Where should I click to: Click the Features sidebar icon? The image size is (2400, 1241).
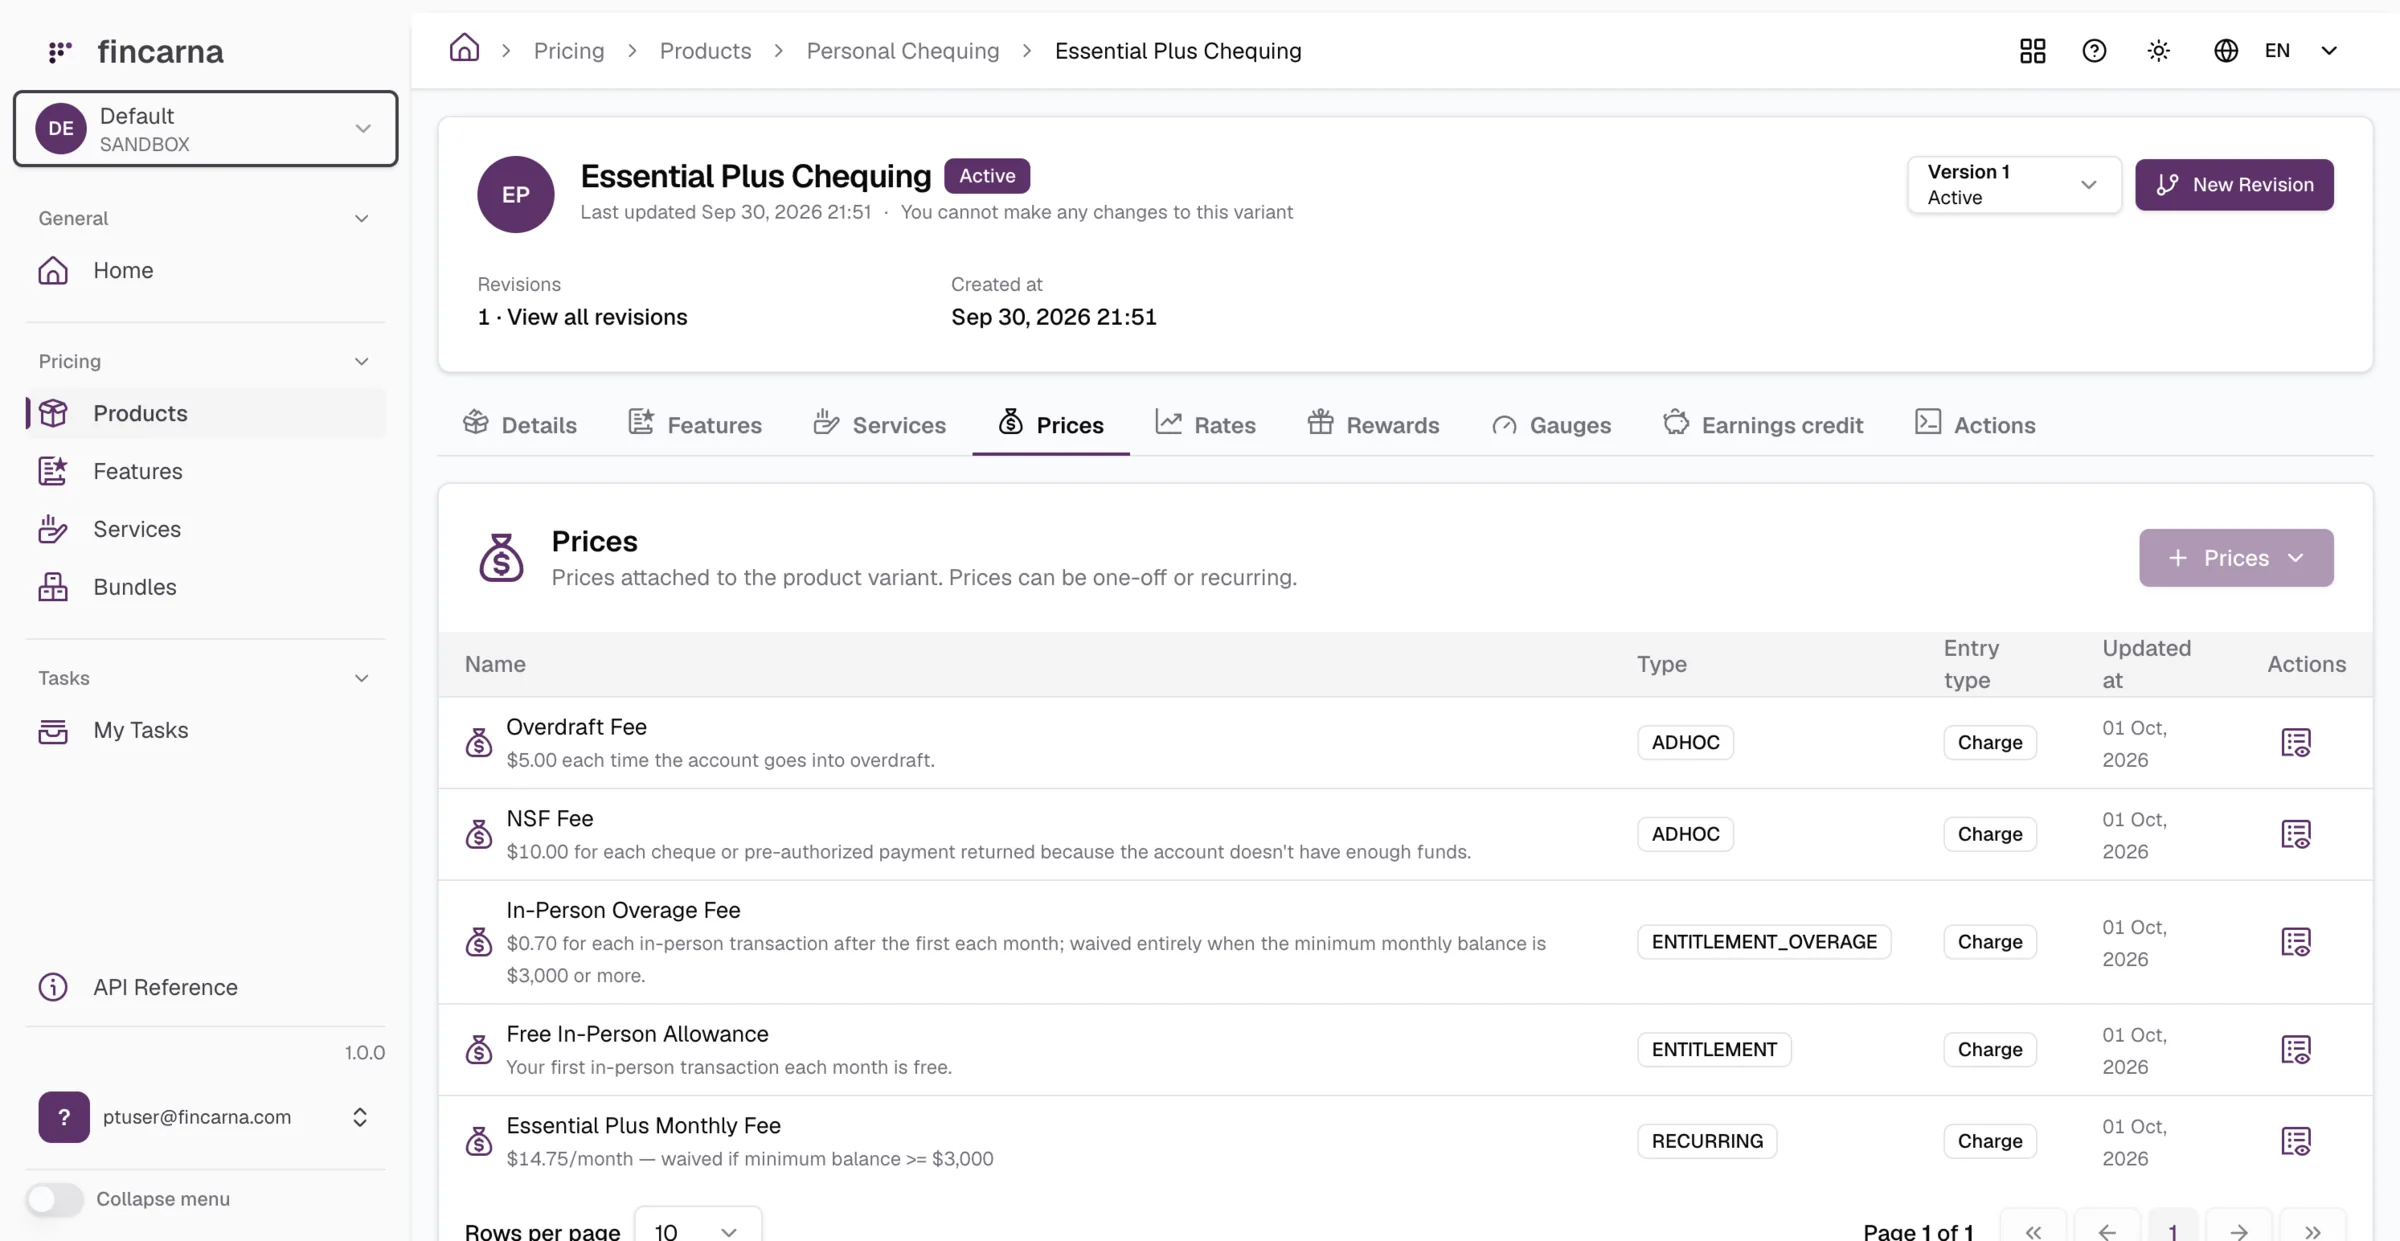point(53,471)
